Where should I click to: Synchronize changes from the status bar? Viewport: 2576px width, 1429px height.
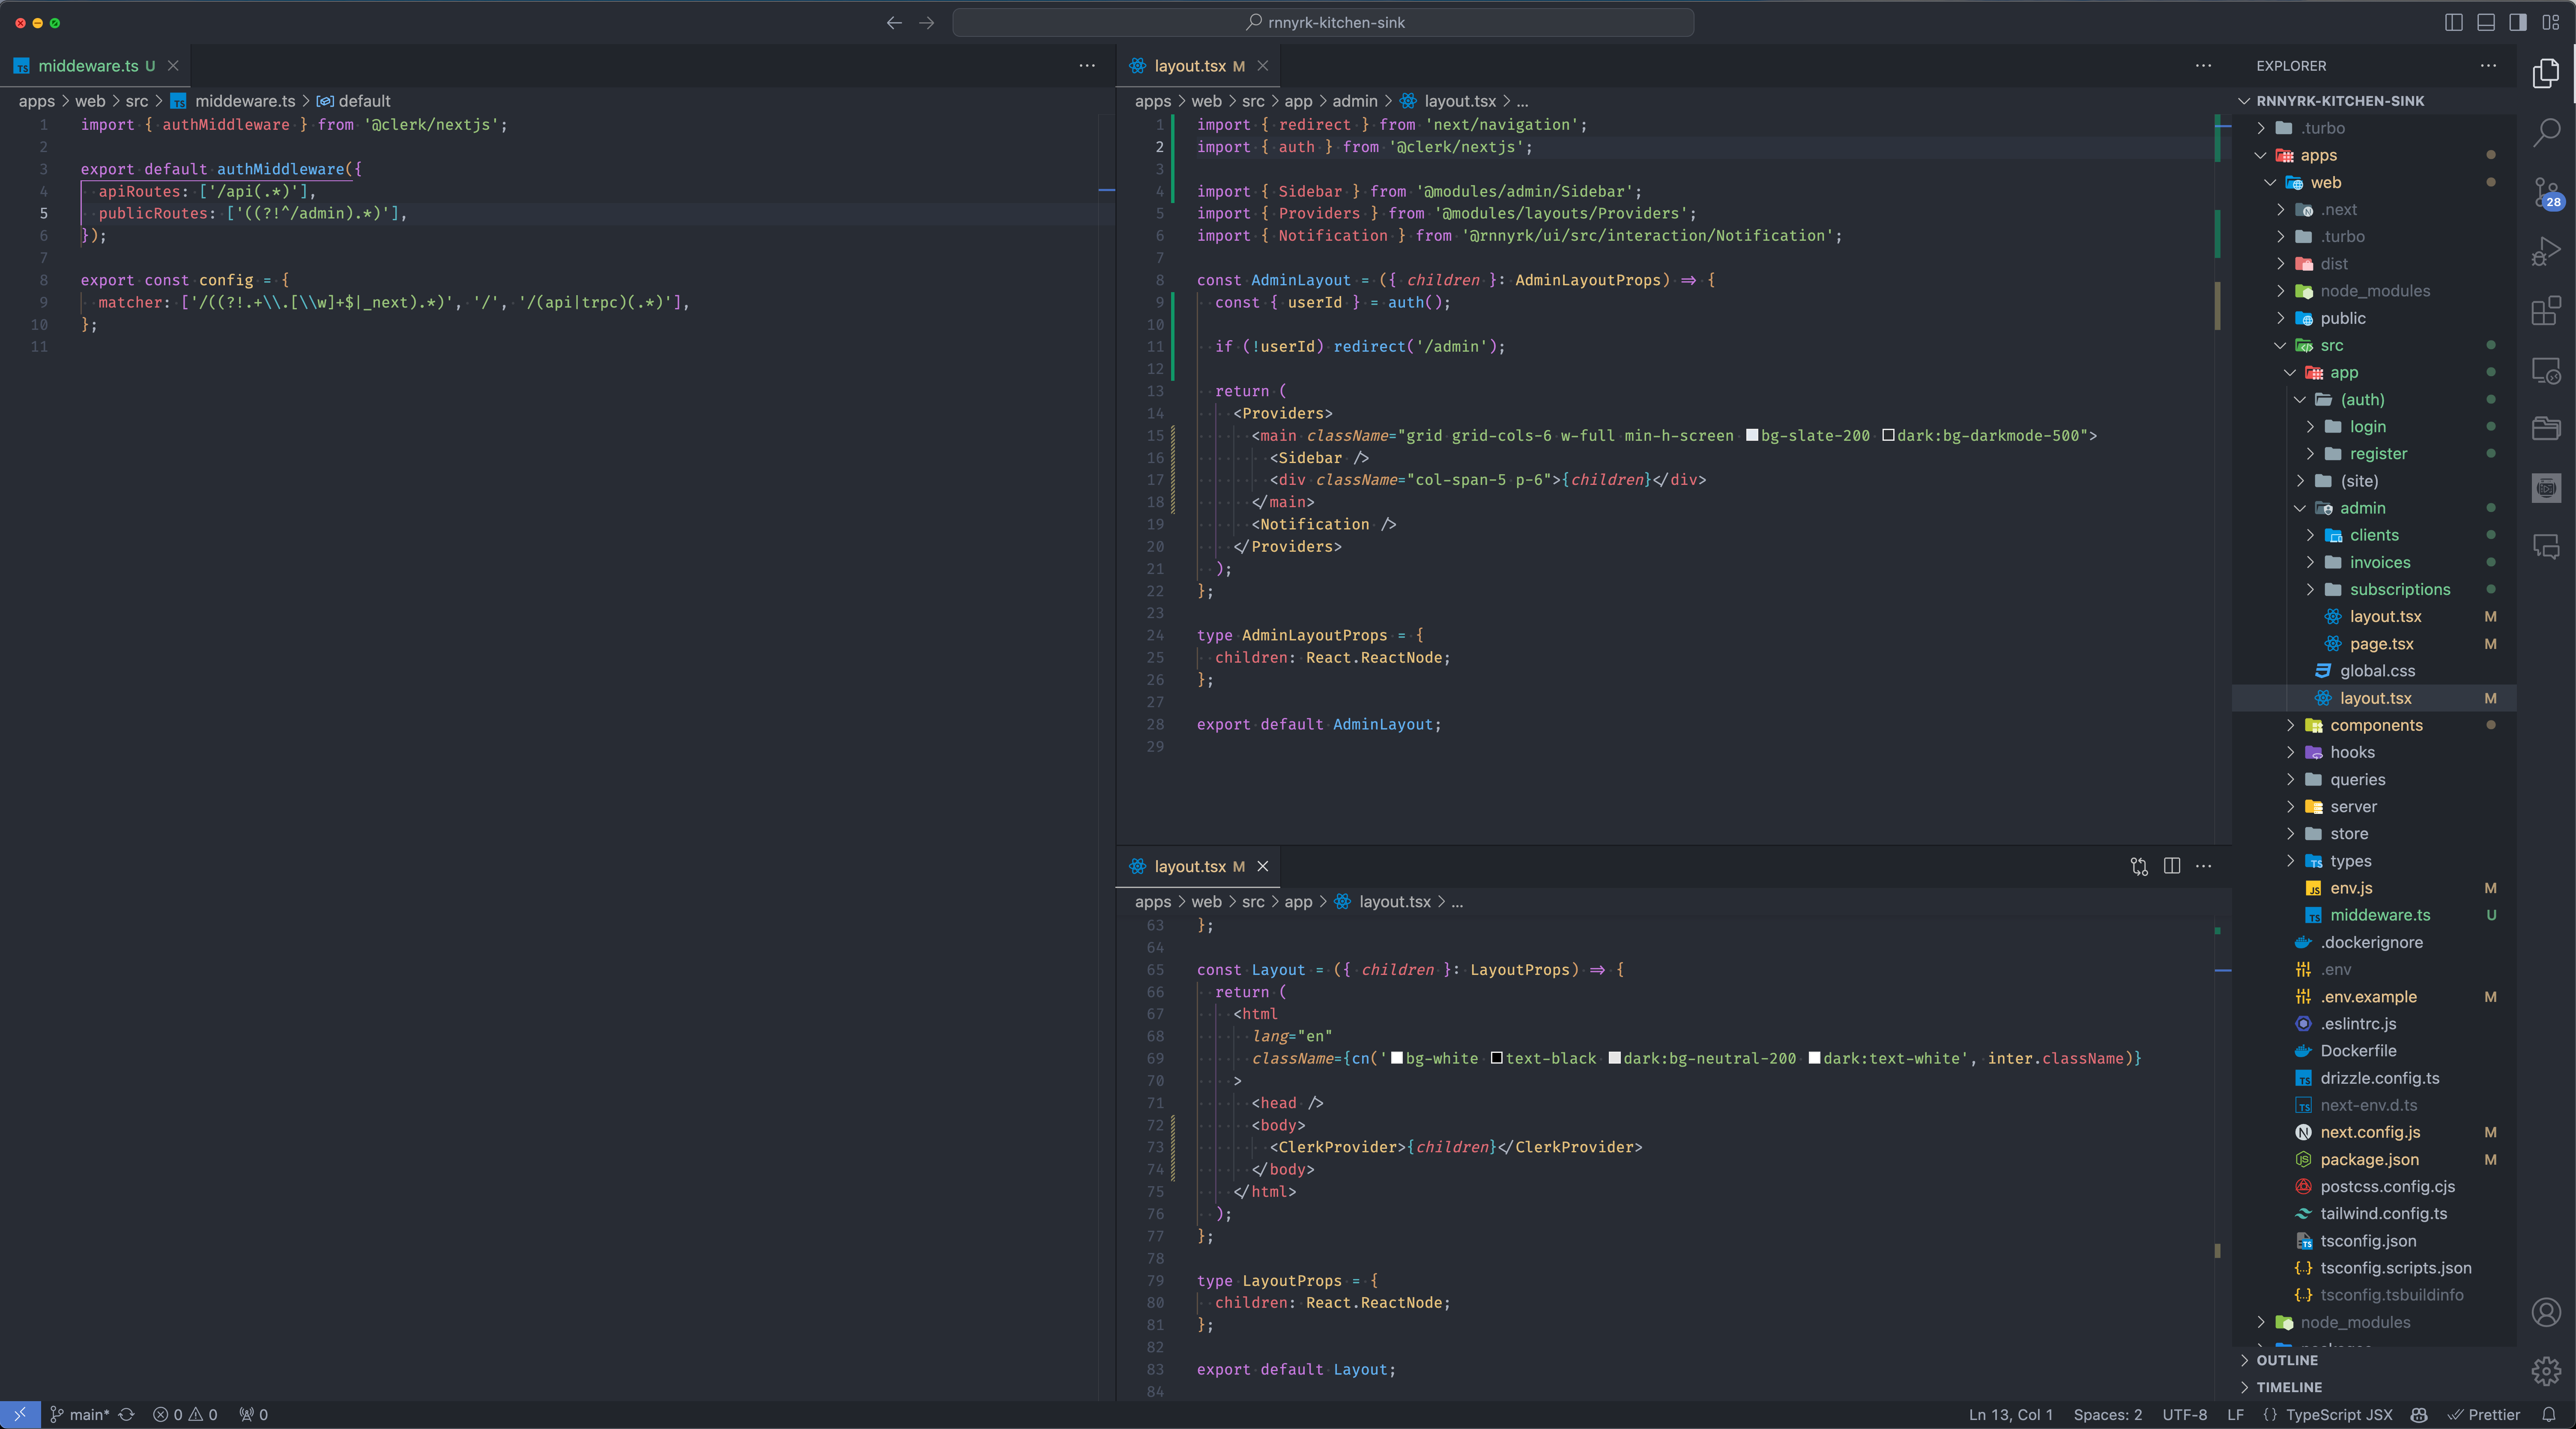coord(127,1414)
